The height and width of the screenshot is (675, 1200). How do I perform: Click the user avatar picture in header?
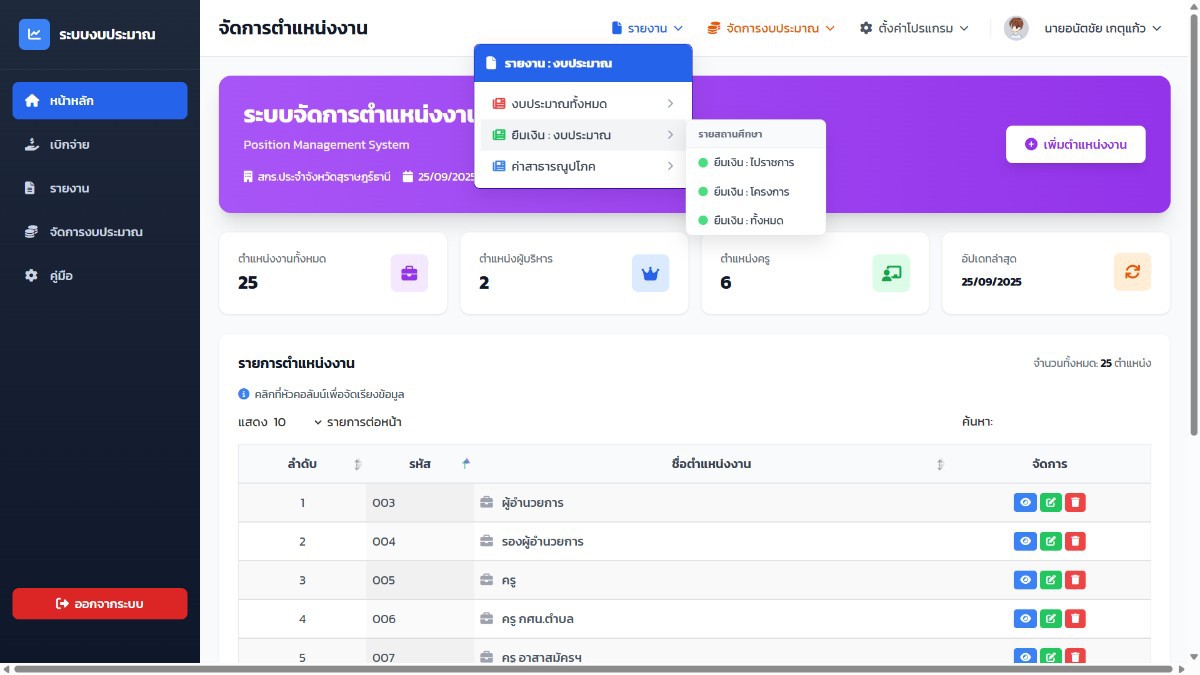point(1016,28)
